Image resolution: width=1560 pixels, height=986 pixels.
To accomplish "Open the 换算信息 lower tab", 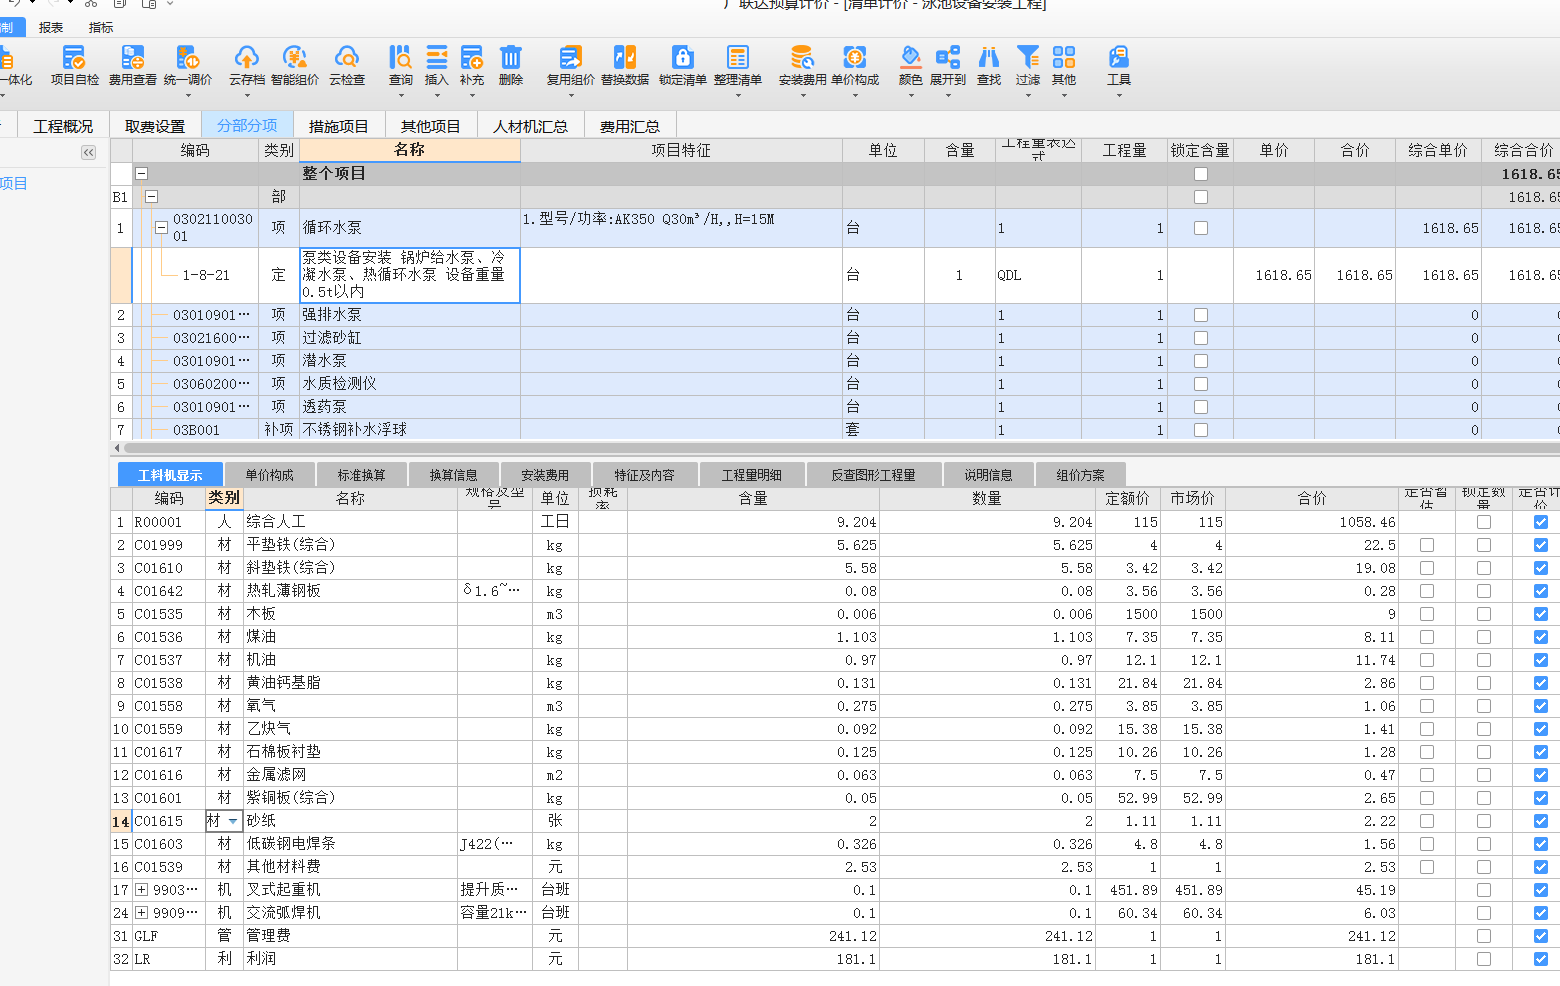I will click(453, 475).
